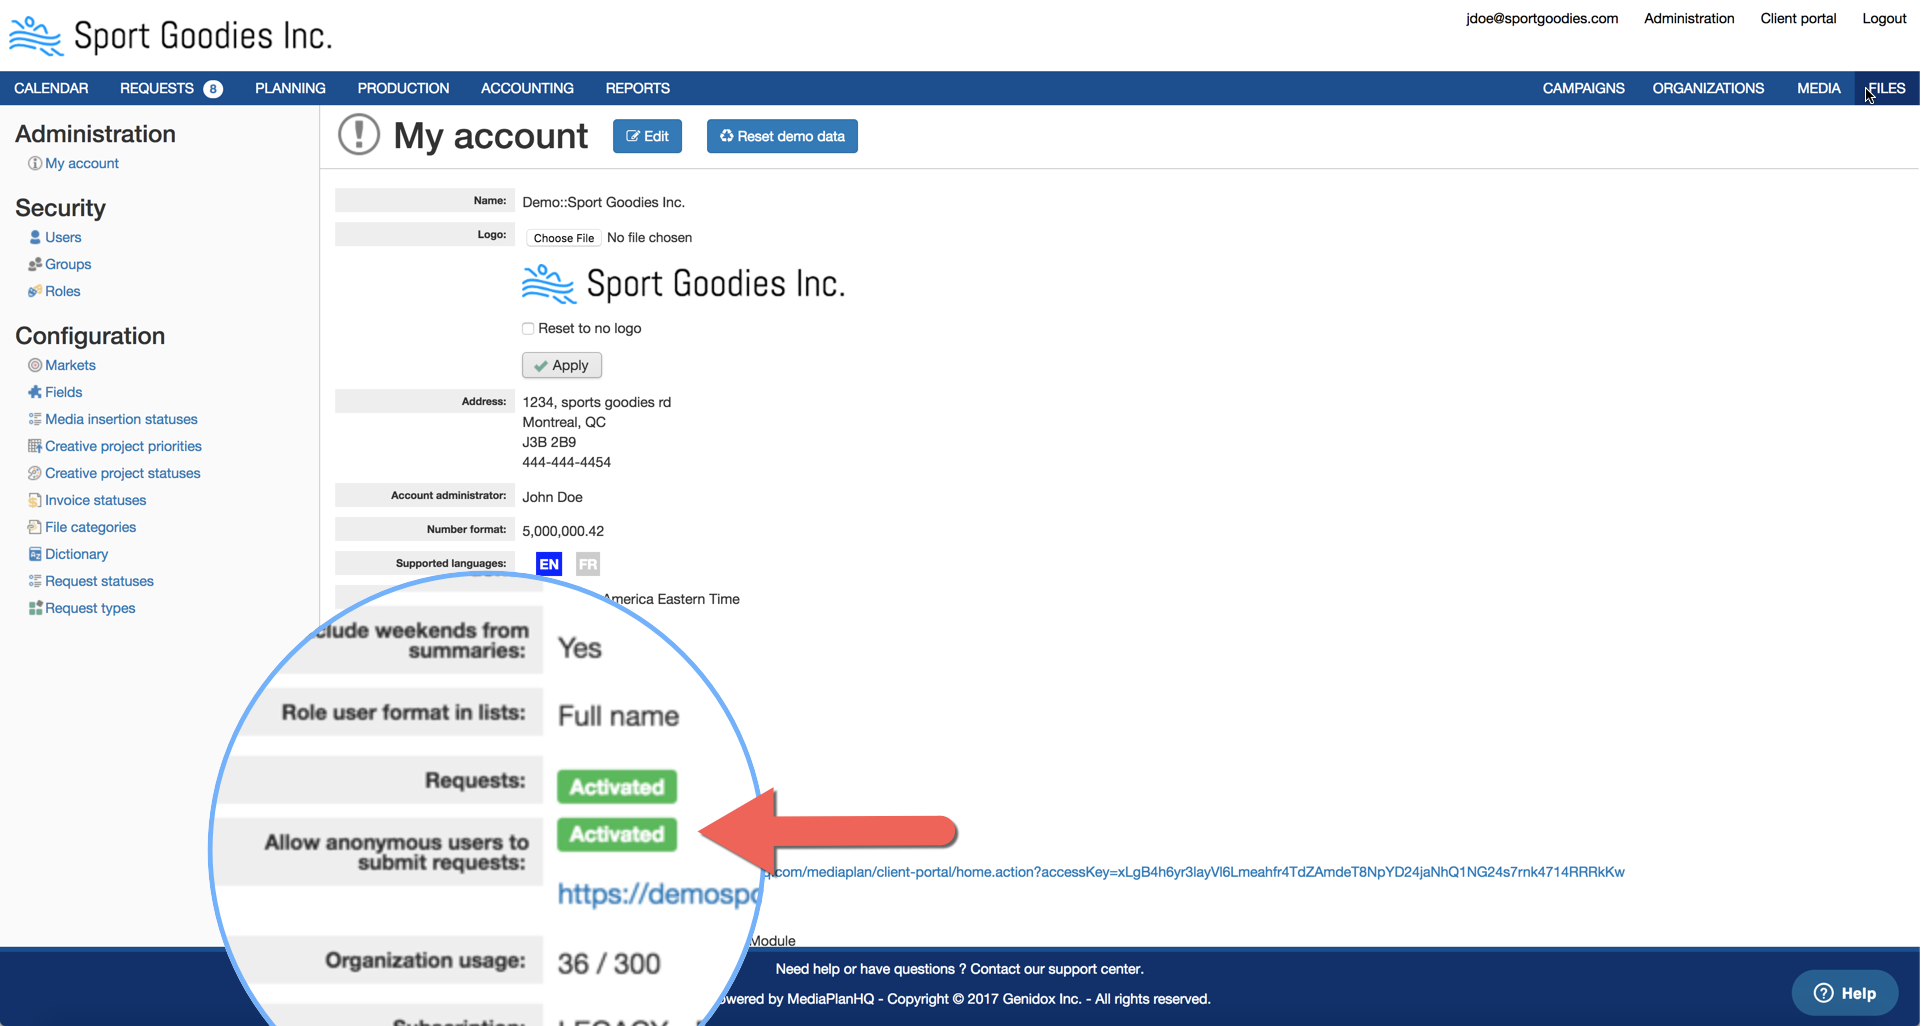Open the Help widget at bottom right
Image resolution: width=1921 pixels, height=1026 pixels.
pyautogui.click(x=1845, y=993)
